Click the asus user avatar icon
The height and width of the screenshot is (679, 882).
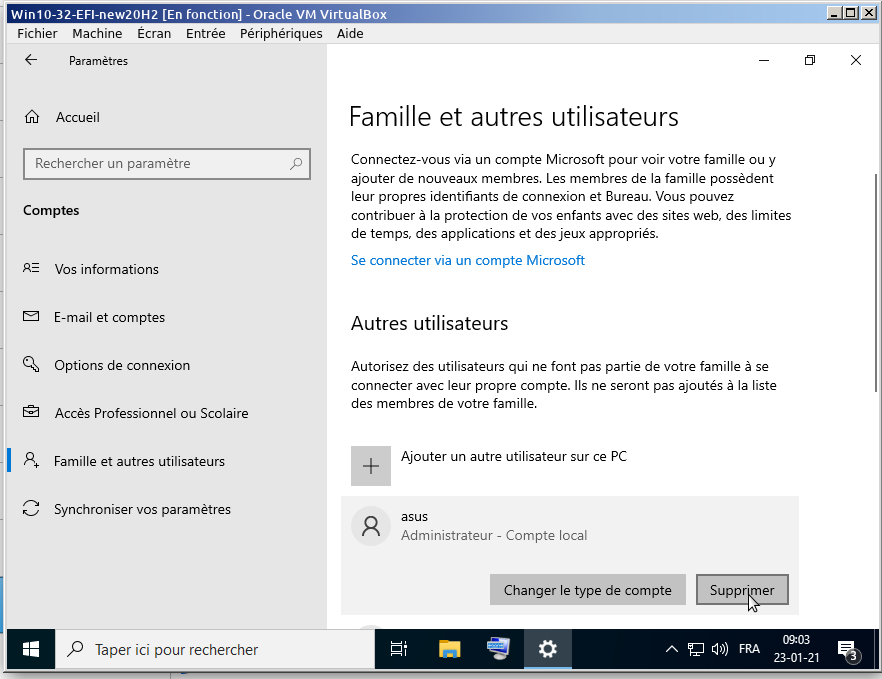click(x=371, y=526)
